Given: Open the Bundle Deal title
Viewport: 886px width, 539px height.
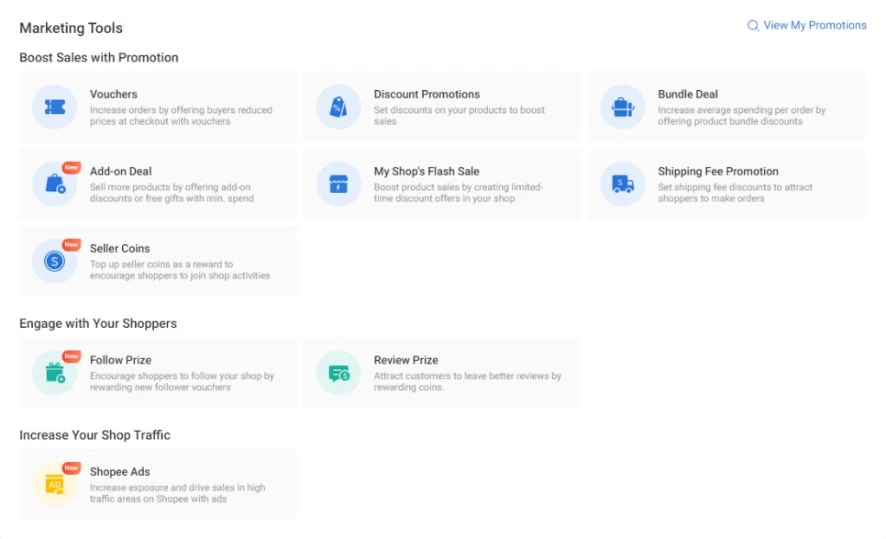Looking at the screenshot, I should pos(688,94).
